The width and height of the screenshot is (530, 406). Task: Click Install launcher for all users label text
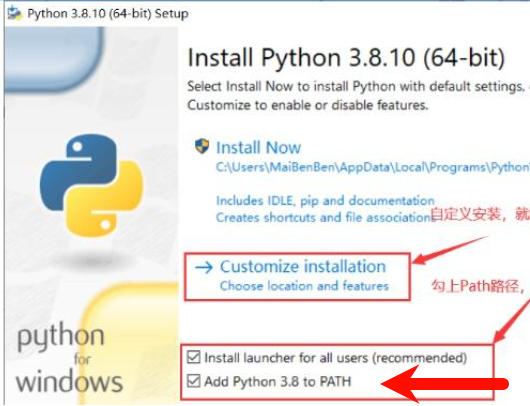[336, 358]
